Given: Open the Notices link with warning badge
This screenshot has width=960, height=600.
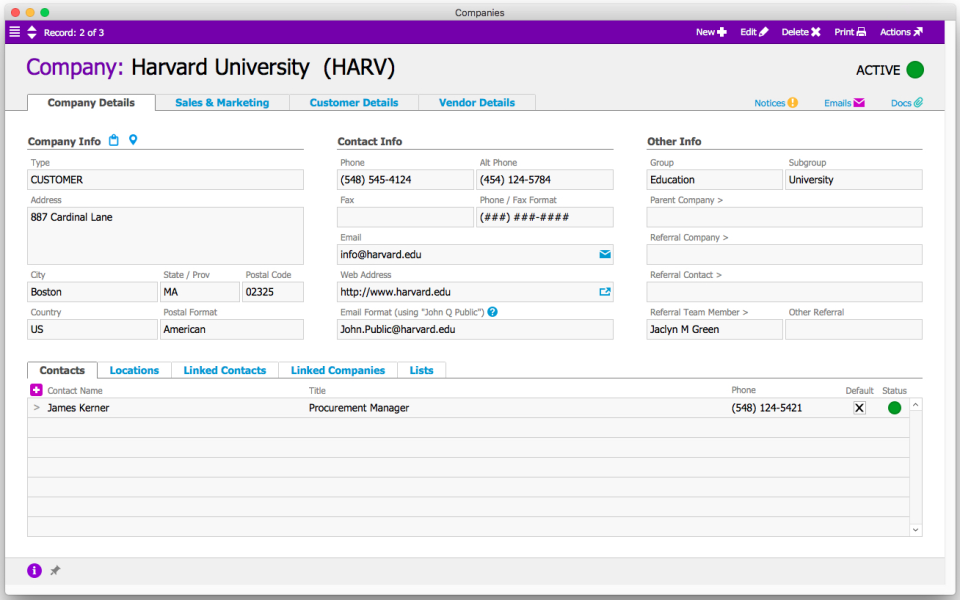Looking at the screenshot, I should click(x=770, y=102).
